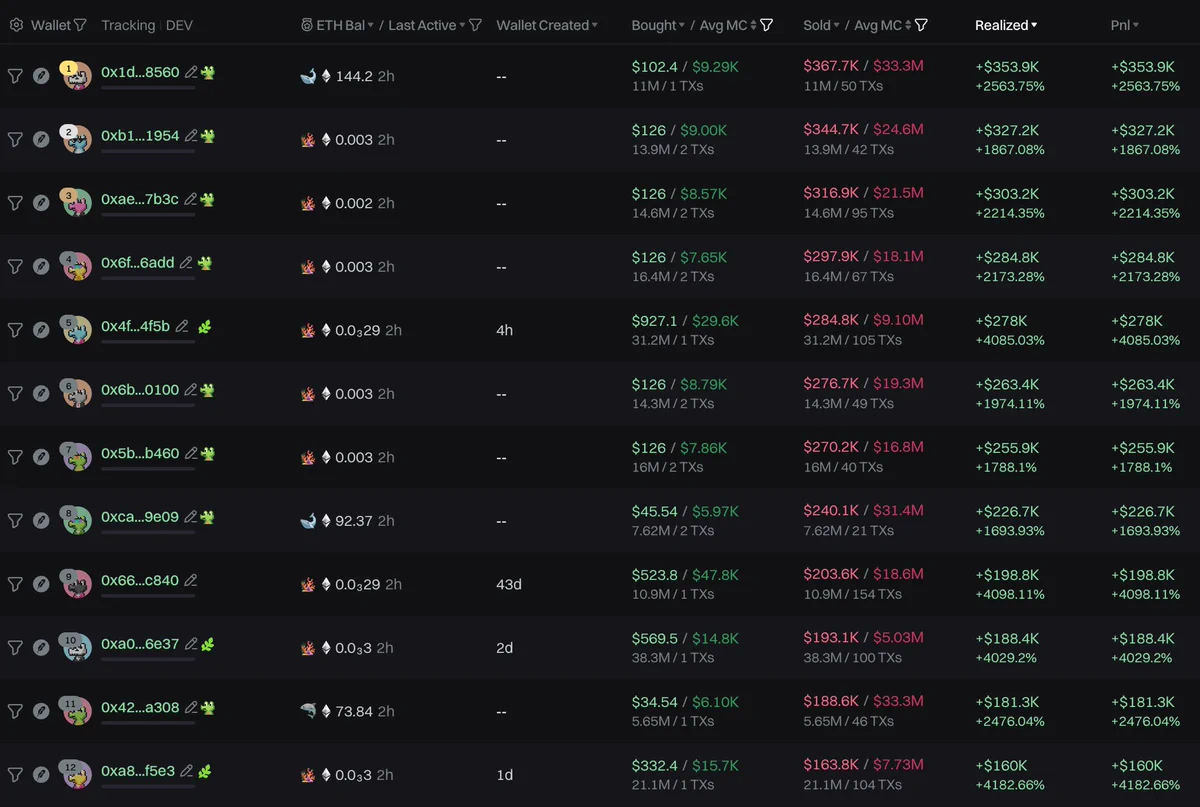Screen dimensions: 1200x807
Task: Open Last Active filter funnel icon
Action: tap(476, 25)
